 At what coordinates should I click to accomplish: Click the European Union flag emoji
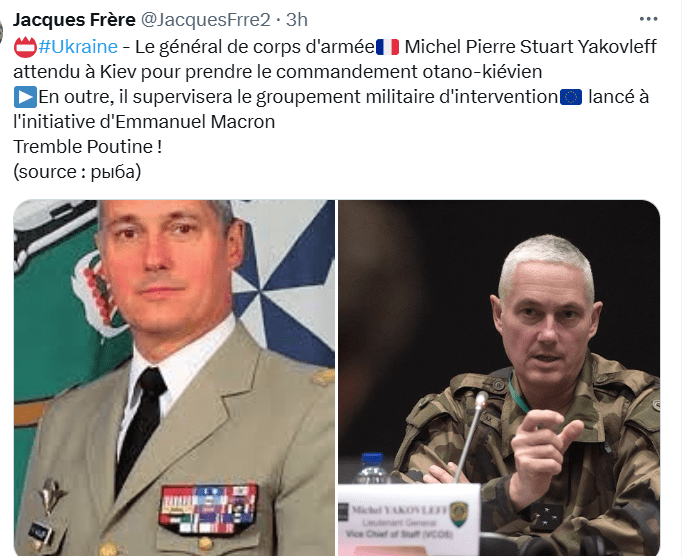click(x=571, y=97)
